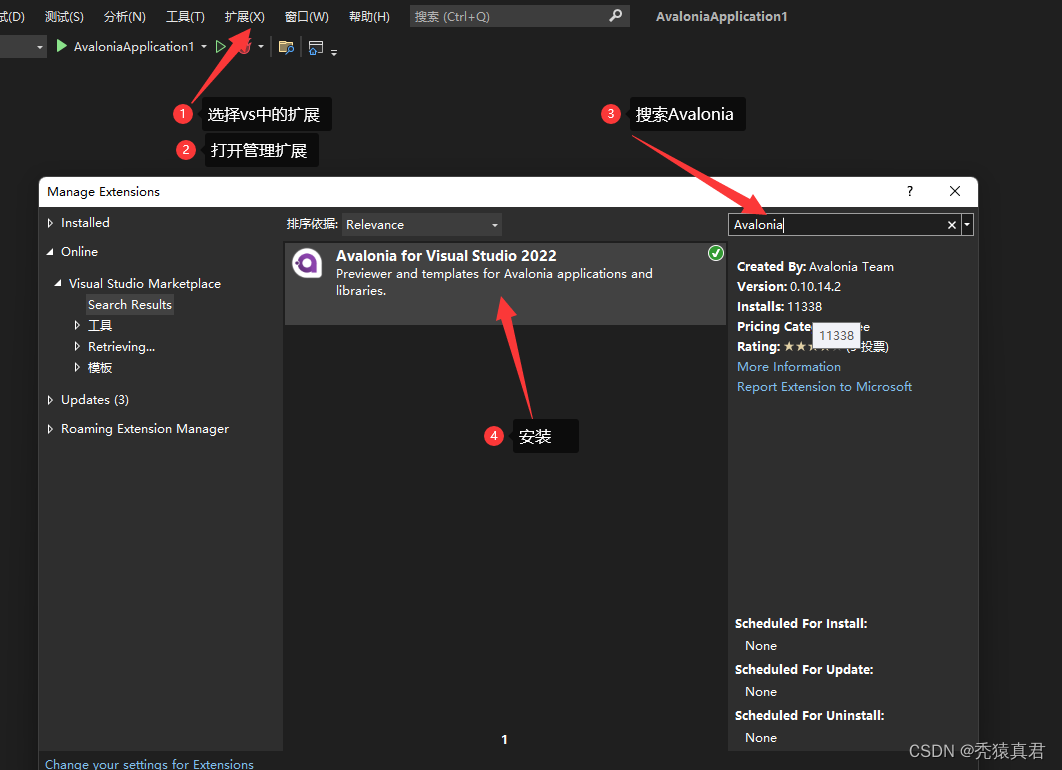
Task: Open the More Information link
Action: click(788, 366)
